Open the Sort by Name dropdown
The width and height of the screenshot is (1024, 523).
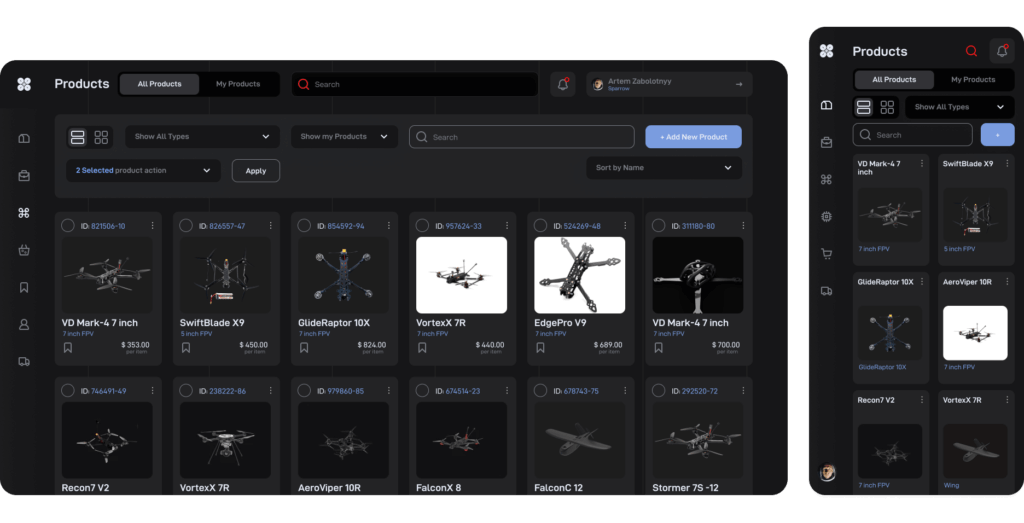coord(663,168)
